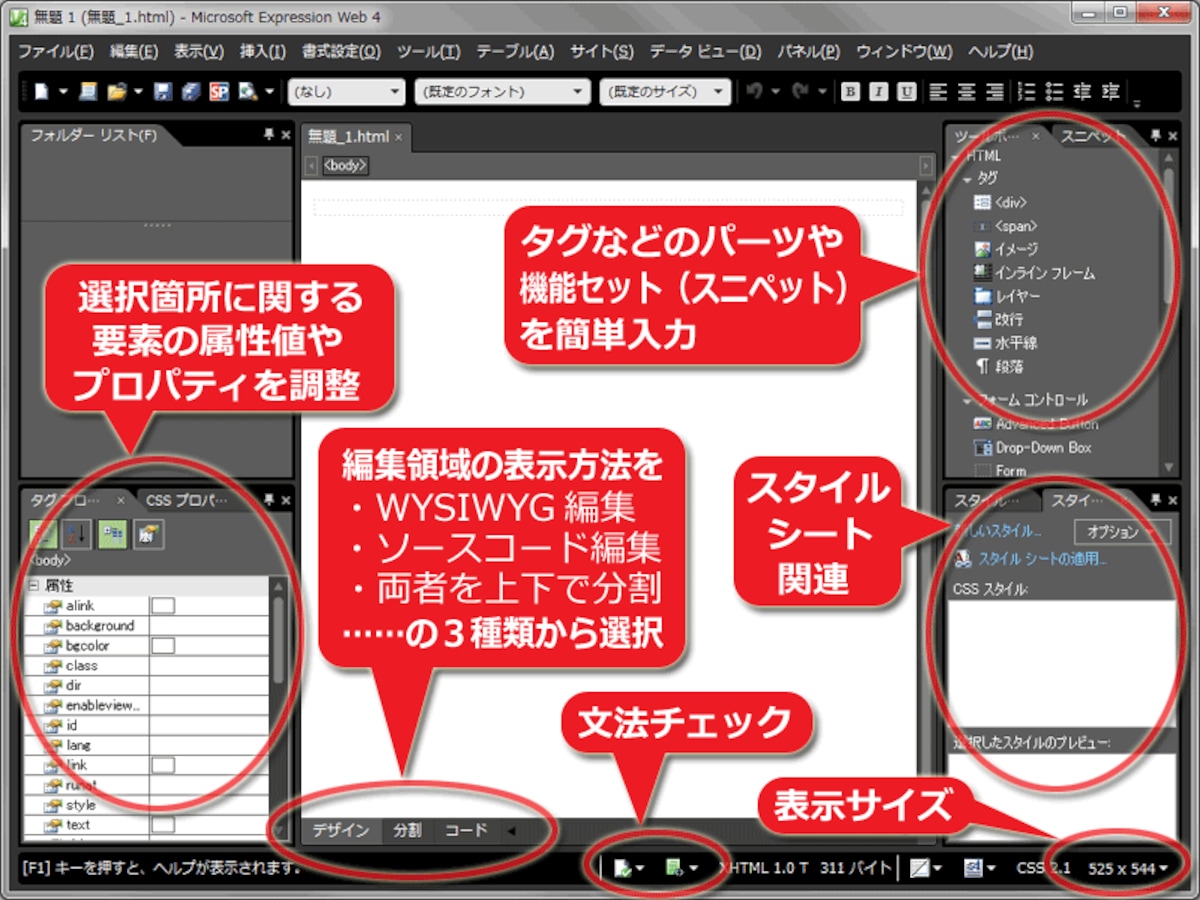Image resolution: width=1200 pixels, height=900 pixels.
Task: Open the ファイル(F) menu
Action: [55, 52]
